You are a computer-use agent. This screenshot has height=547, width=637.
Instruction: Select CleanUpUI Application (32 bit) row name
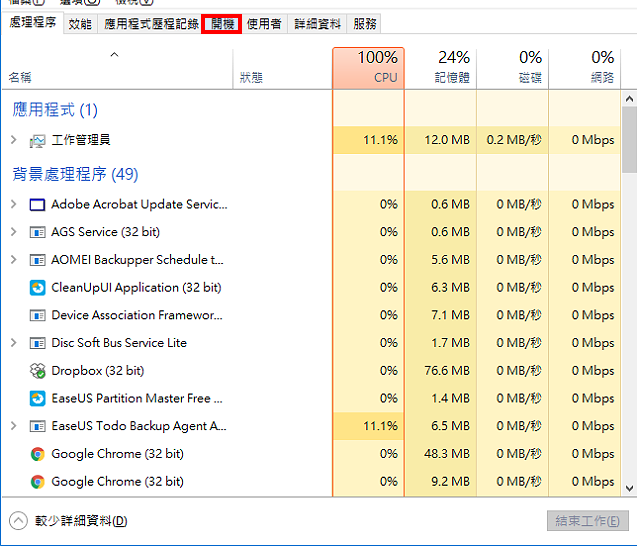[136, 287]
